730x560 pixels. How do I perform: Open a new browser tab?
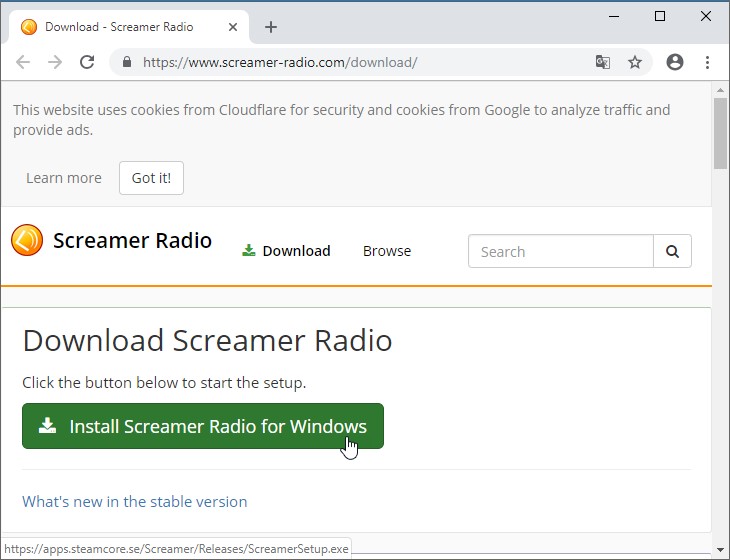pyautogui.click(x=271, y=27)
